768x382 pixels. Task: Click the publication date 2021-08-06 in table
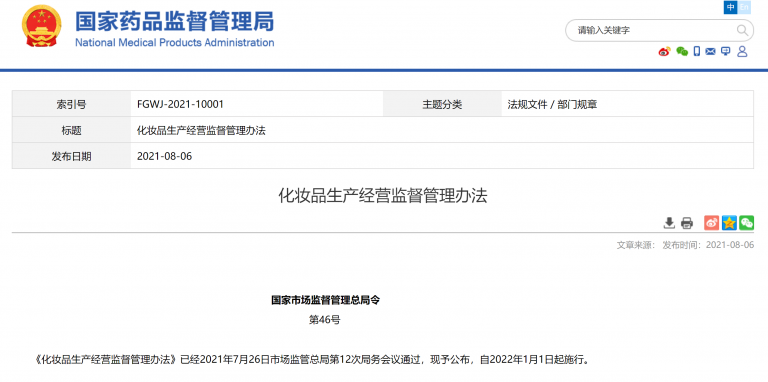coord(165,156)
